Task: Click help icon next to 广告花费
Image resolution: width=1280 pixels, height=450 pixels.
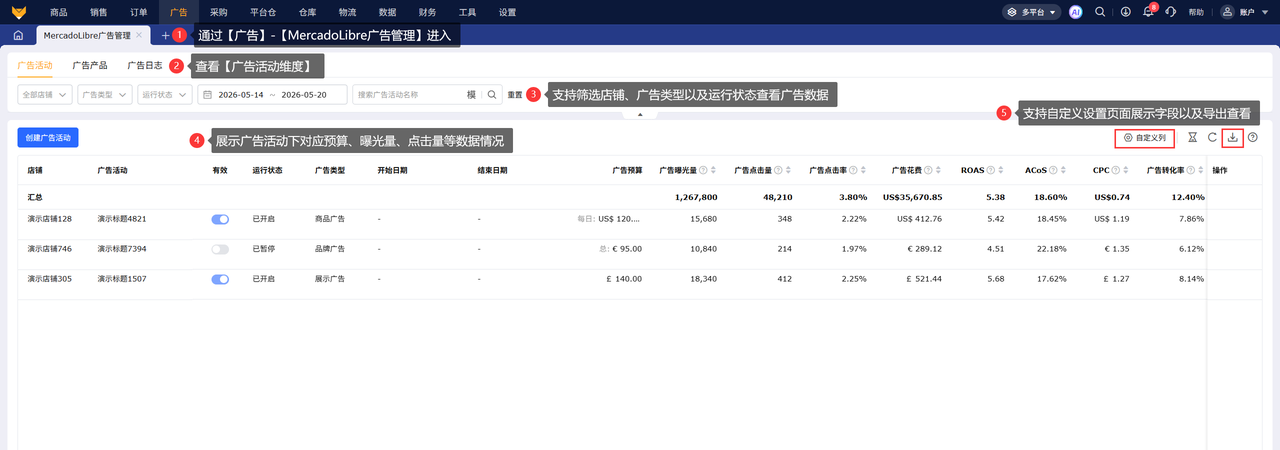Action: point(928,170)
